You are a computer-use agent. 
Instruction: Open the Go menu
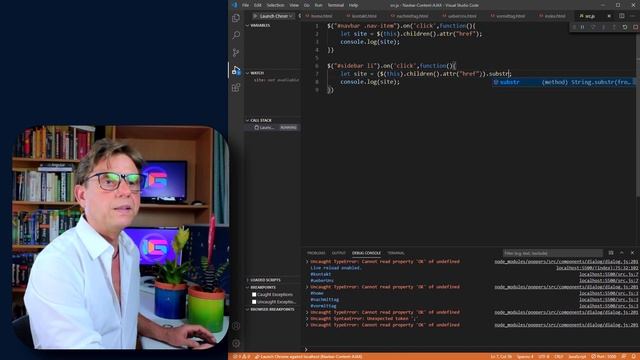307,5
